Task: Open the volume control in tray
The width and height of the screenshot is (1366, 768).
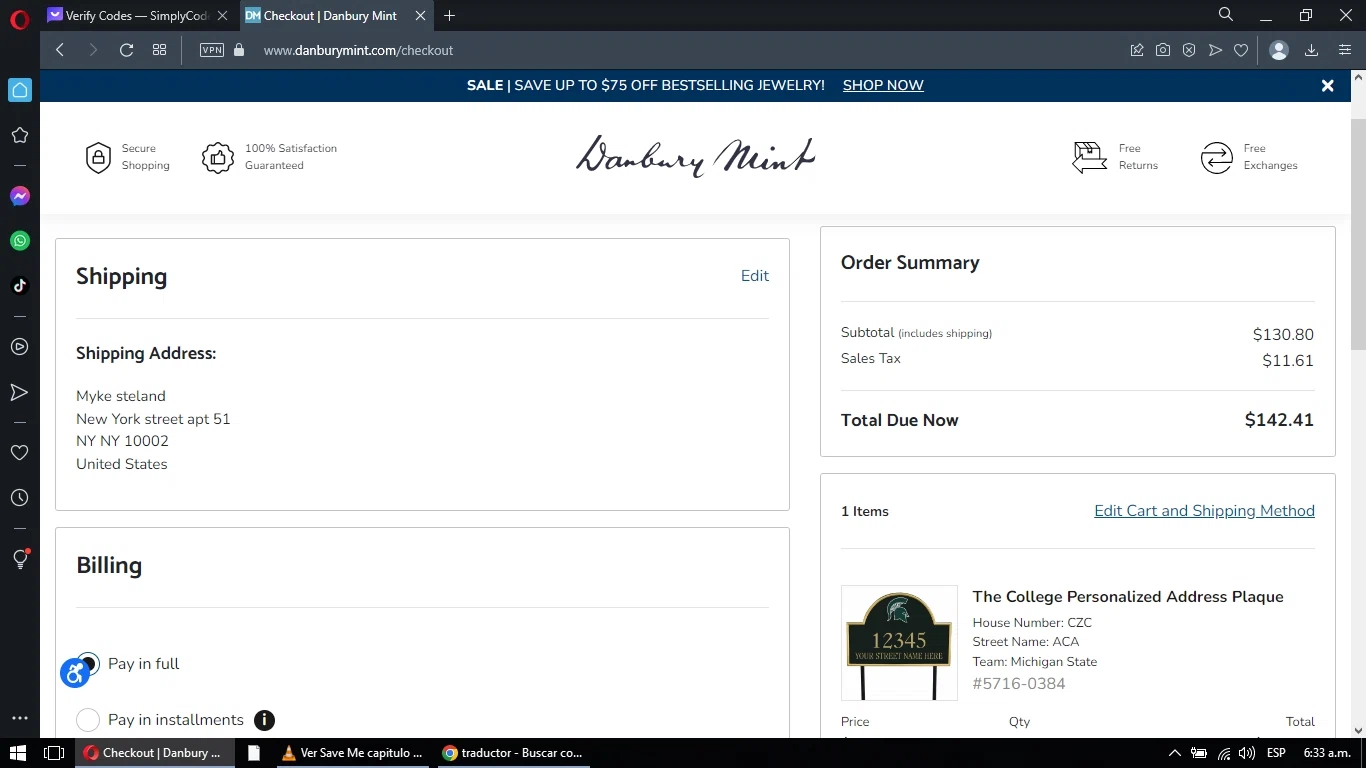Action: tap(1247, 753)
